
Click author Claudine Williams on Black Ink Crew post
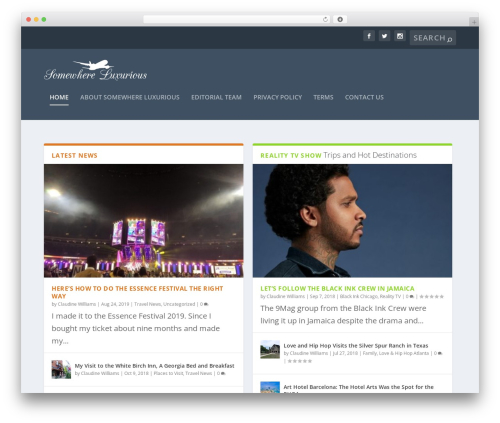[286, 296]
